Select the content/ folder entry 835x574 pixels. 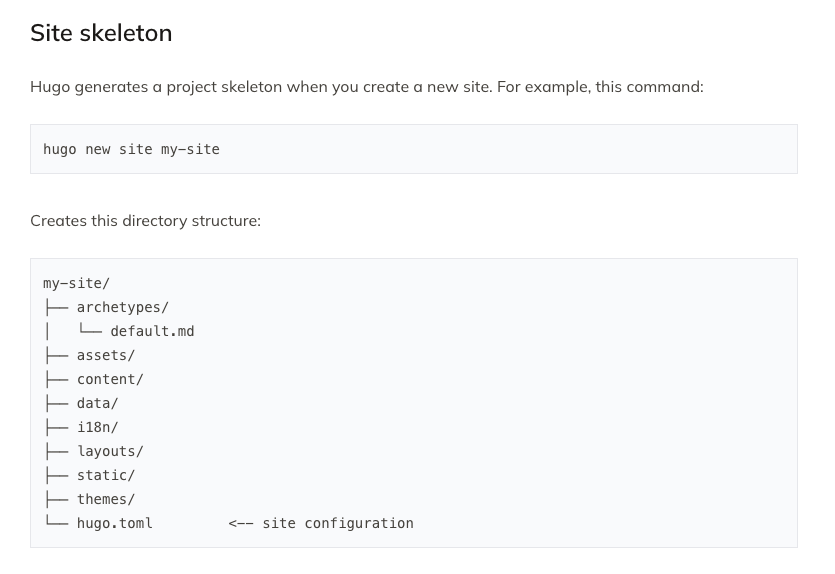(110, 379)
